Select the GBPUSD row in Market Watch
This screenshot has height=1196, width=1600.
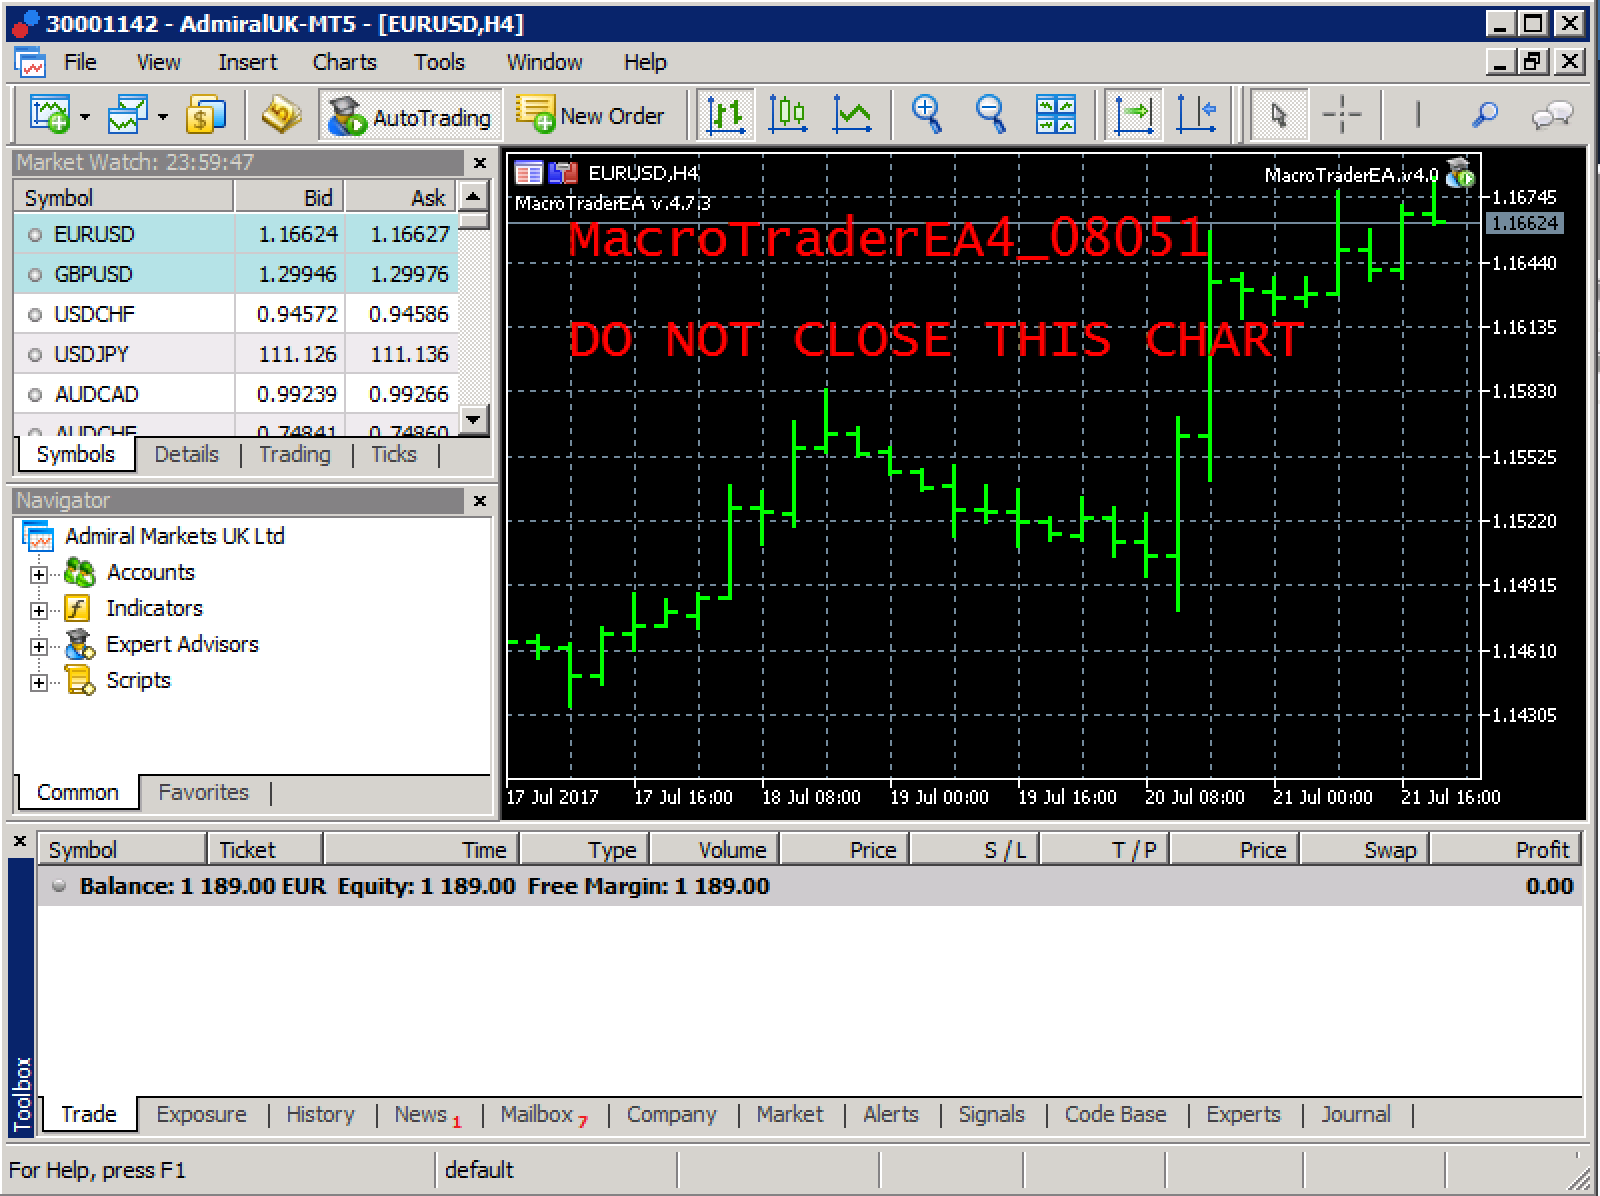click(x=236, y=274)
